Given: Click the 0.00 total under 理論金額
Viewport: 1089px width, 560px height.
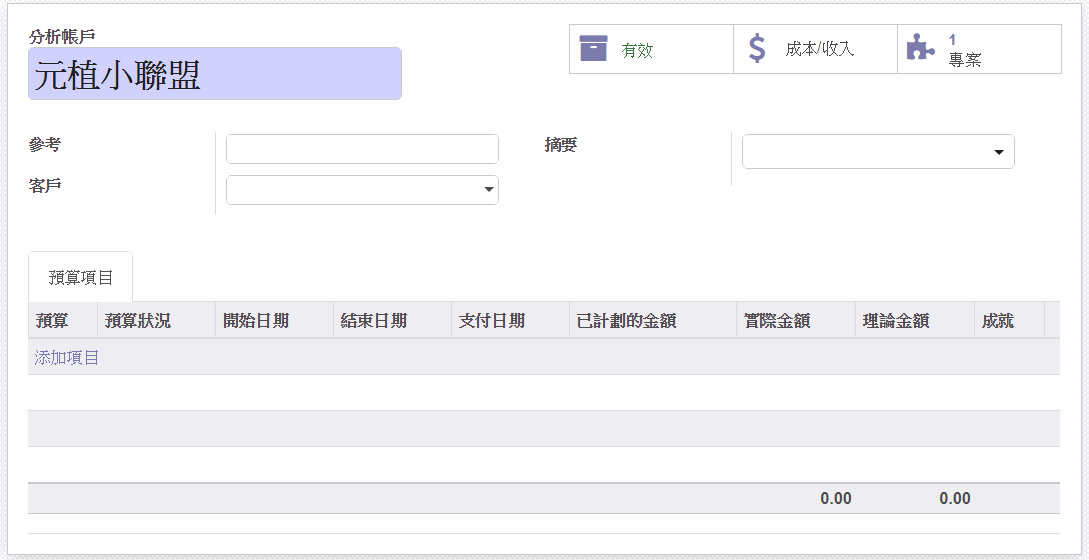Looking at the screenshot, I should (954, 498).
